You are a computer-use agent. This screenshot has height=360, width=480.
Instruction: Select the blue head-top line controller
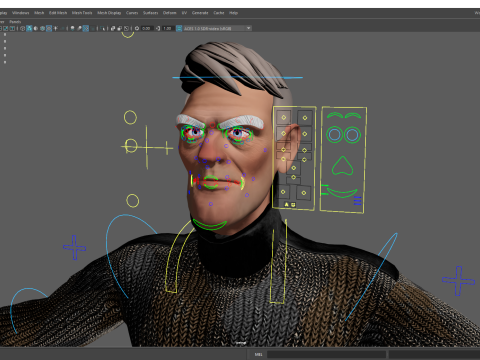237,78
